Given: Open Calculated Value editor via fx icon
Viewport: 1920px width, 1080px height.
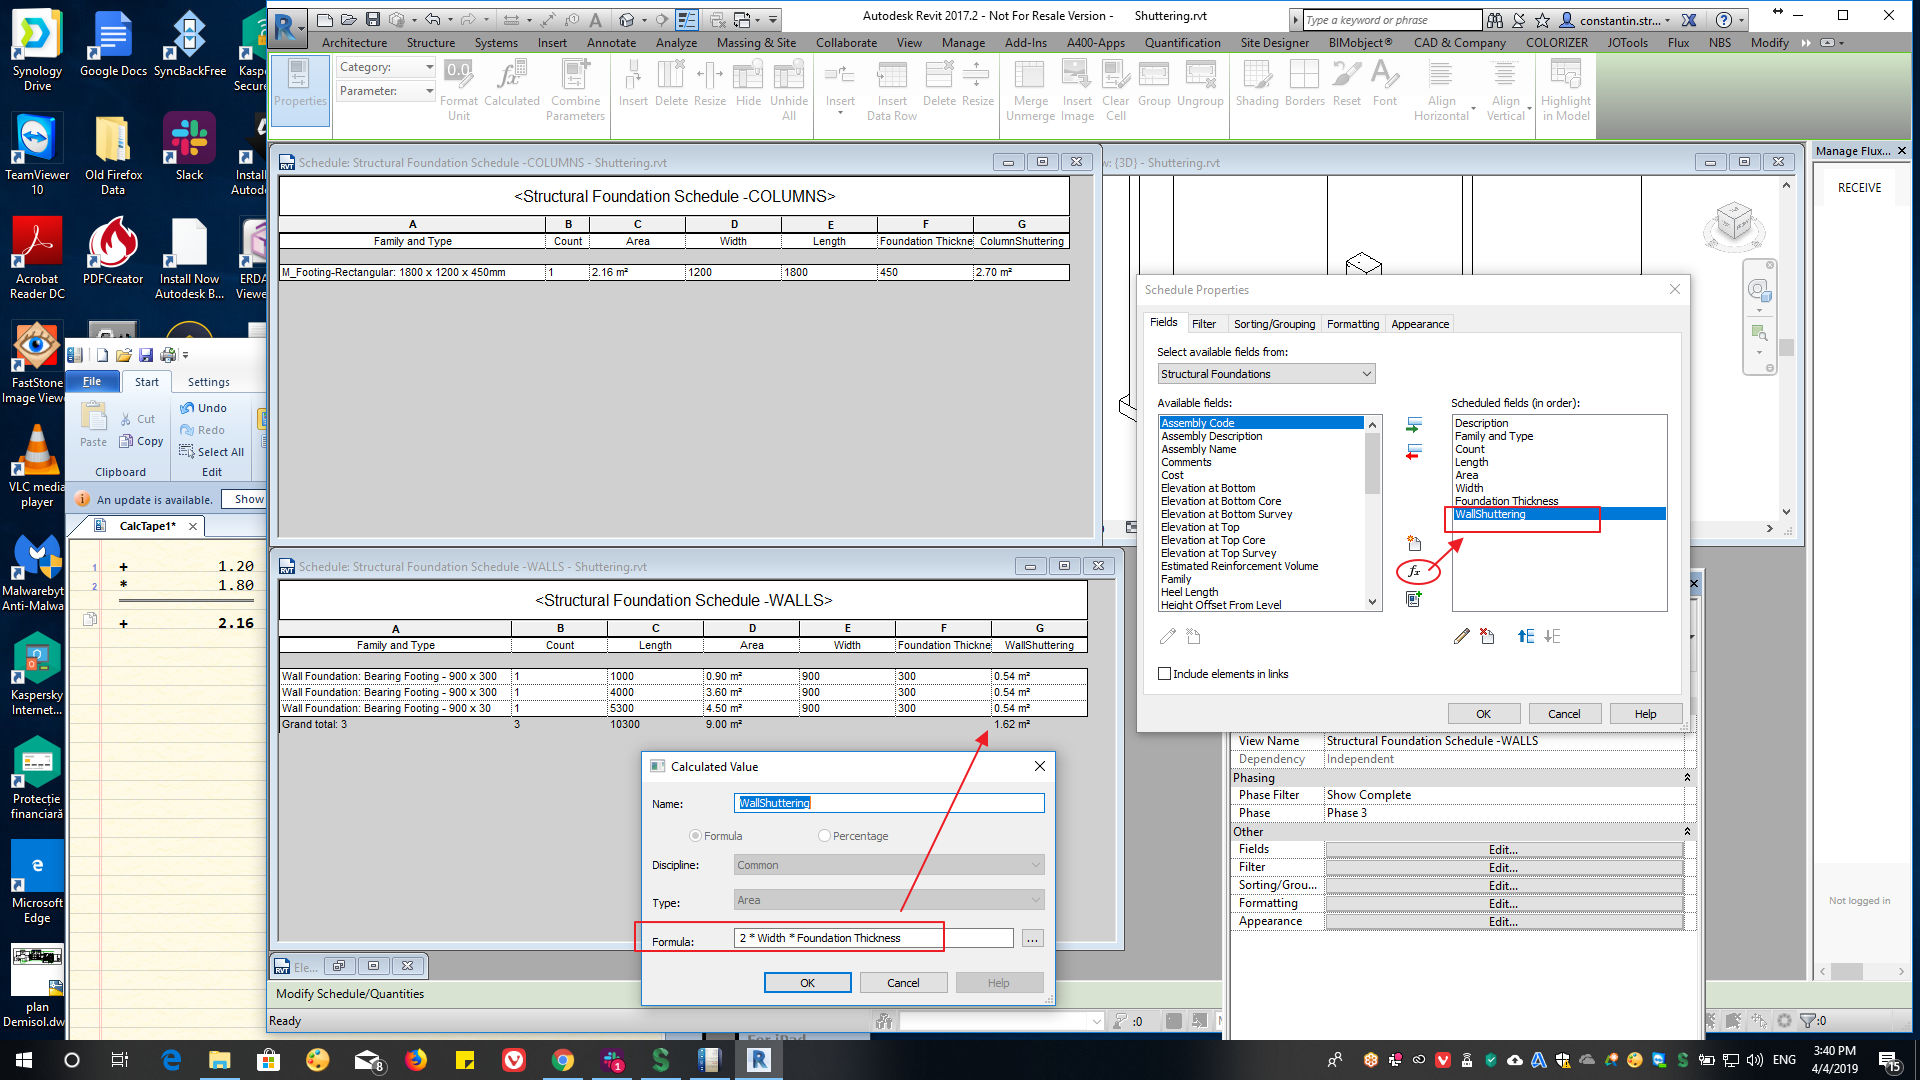Looking at the screenshot, I should pyautogui.click(x=1416, y=572).
